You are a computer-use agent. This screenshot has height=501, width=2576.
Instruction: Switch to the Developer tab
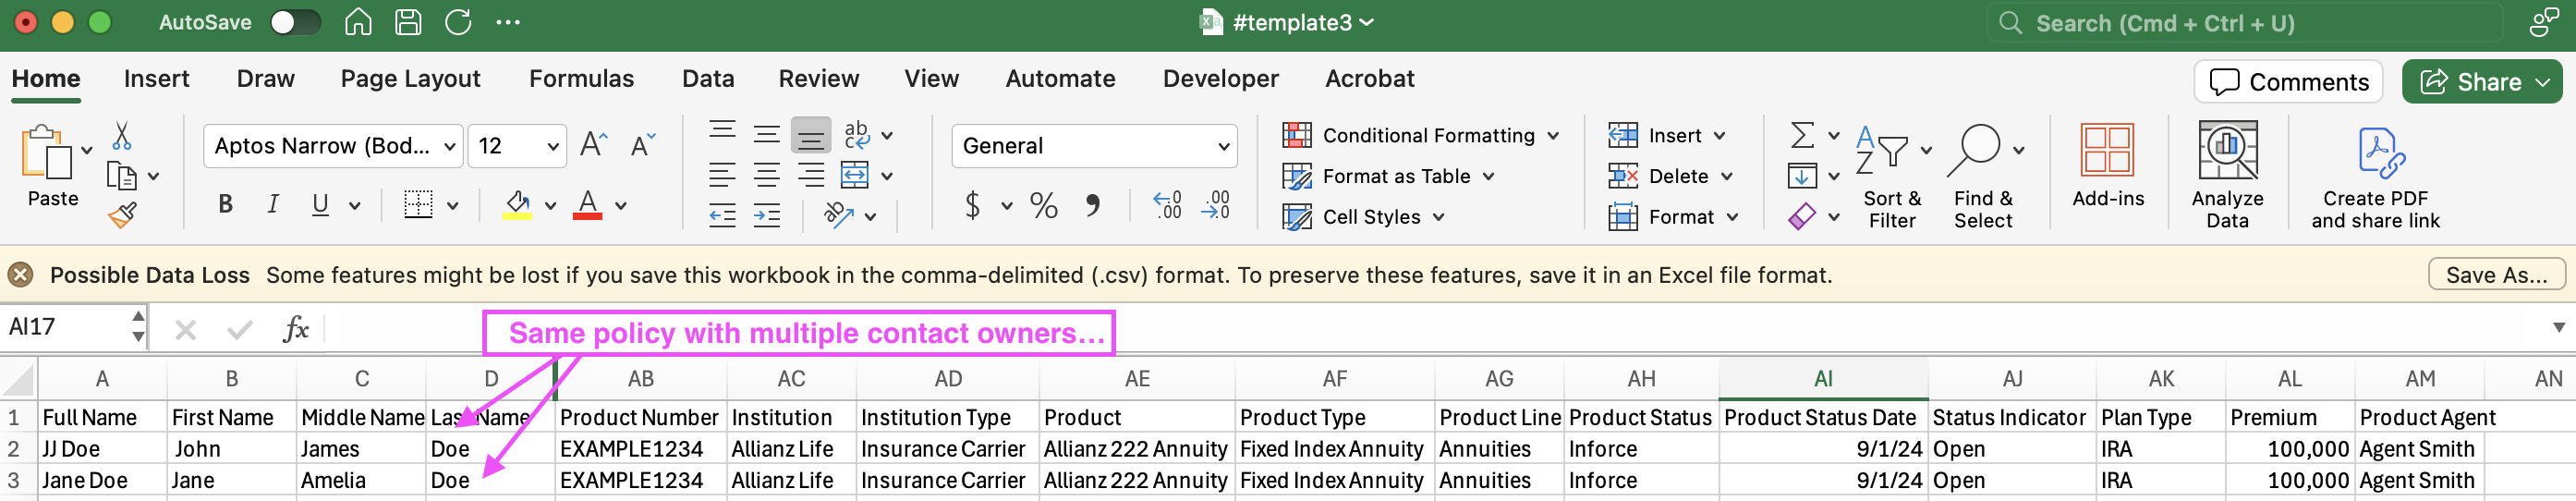tap(1220, 79)
